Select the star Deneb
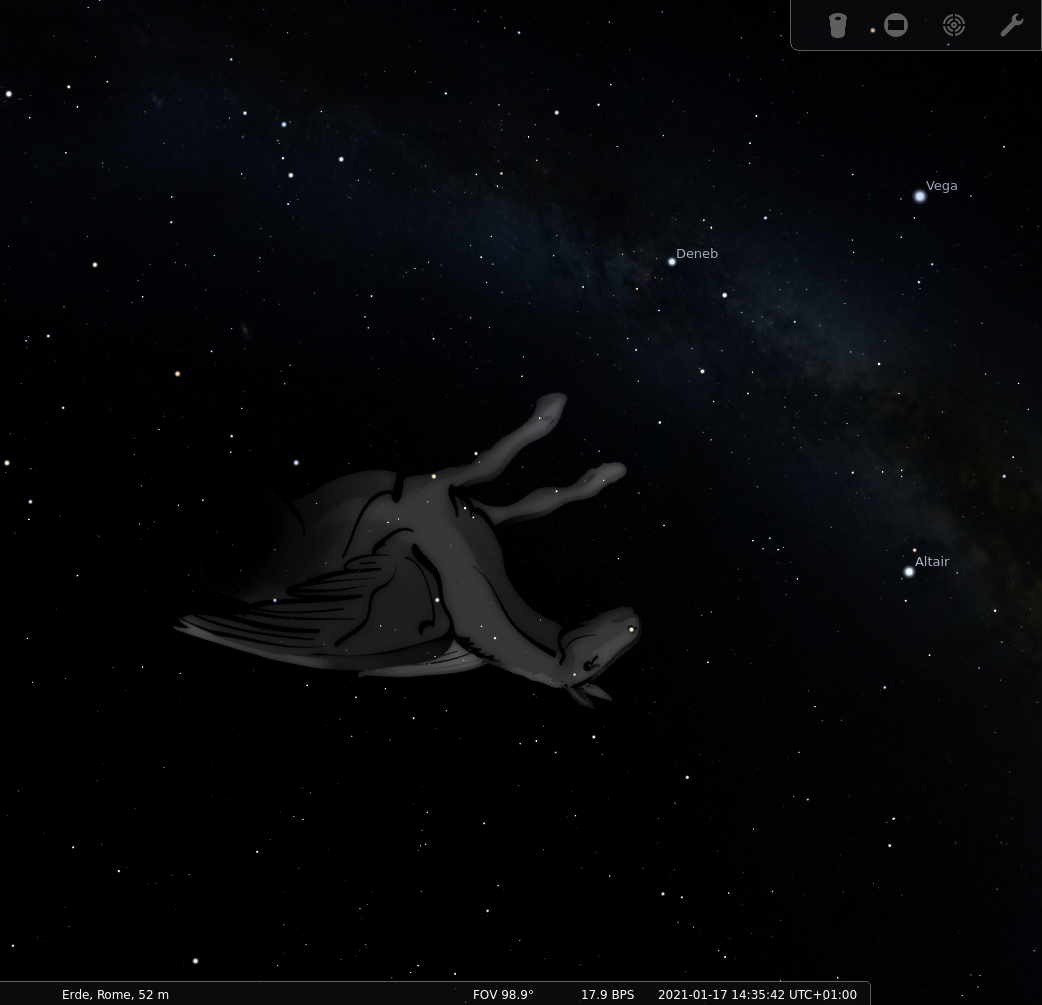 [x=672, y=262]
